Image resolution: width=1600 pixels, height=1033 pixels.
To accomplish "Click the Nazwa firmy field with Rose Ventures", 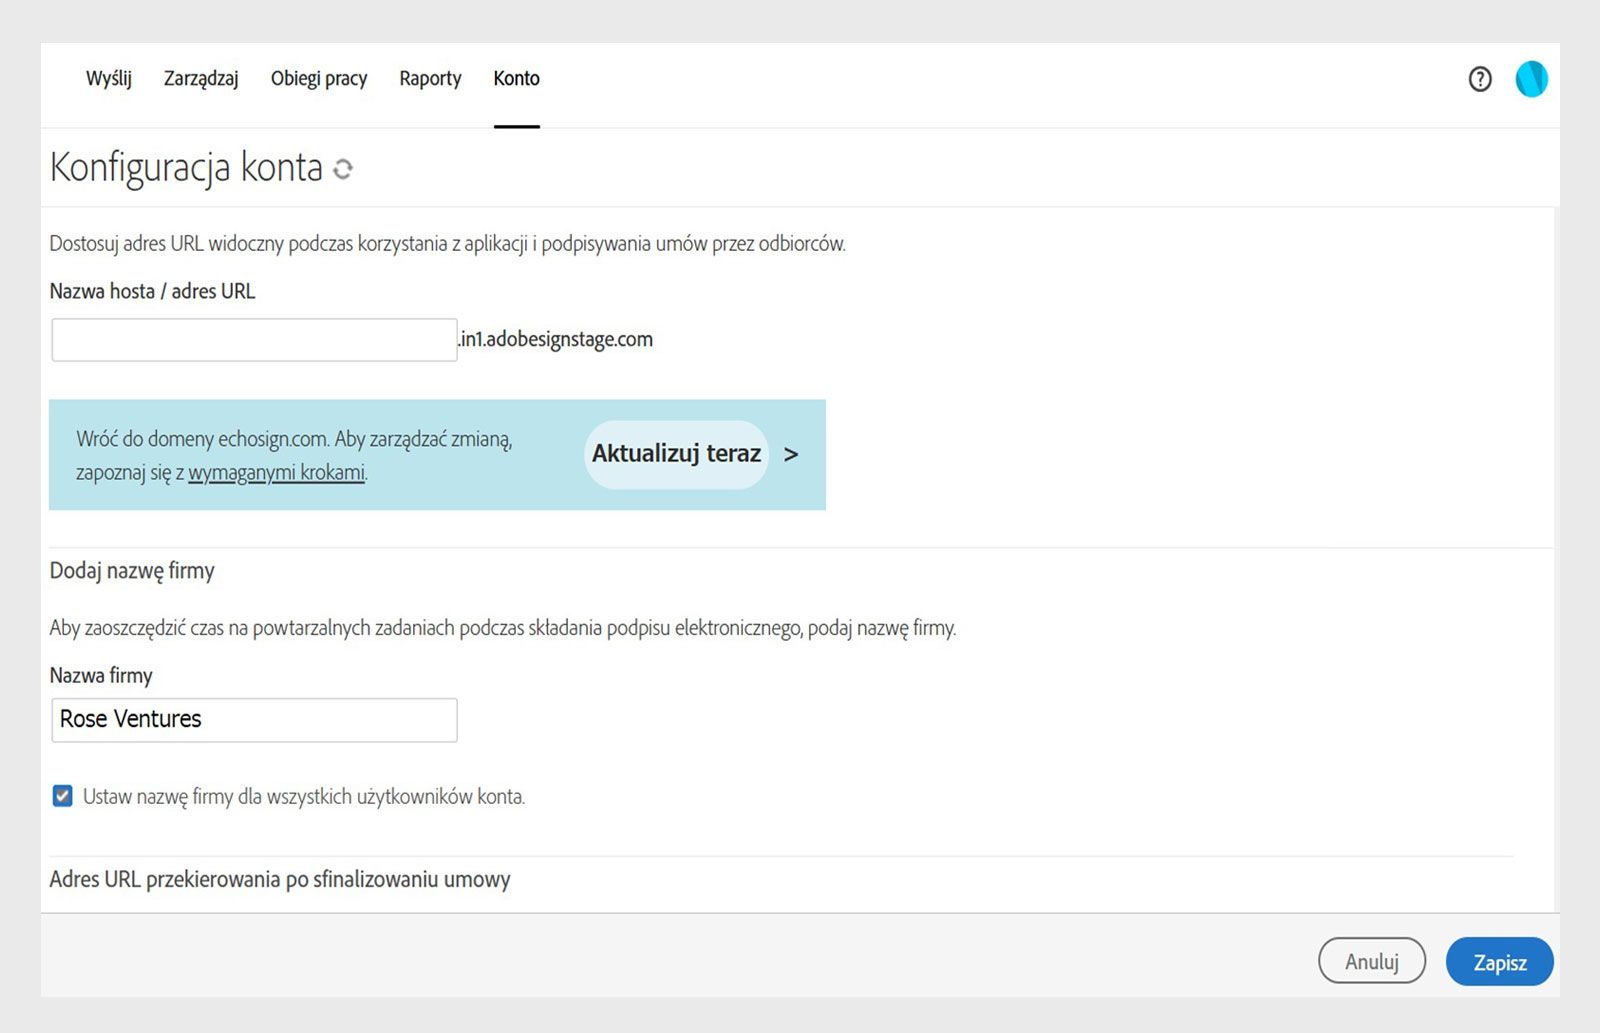I will click(254, 720).
